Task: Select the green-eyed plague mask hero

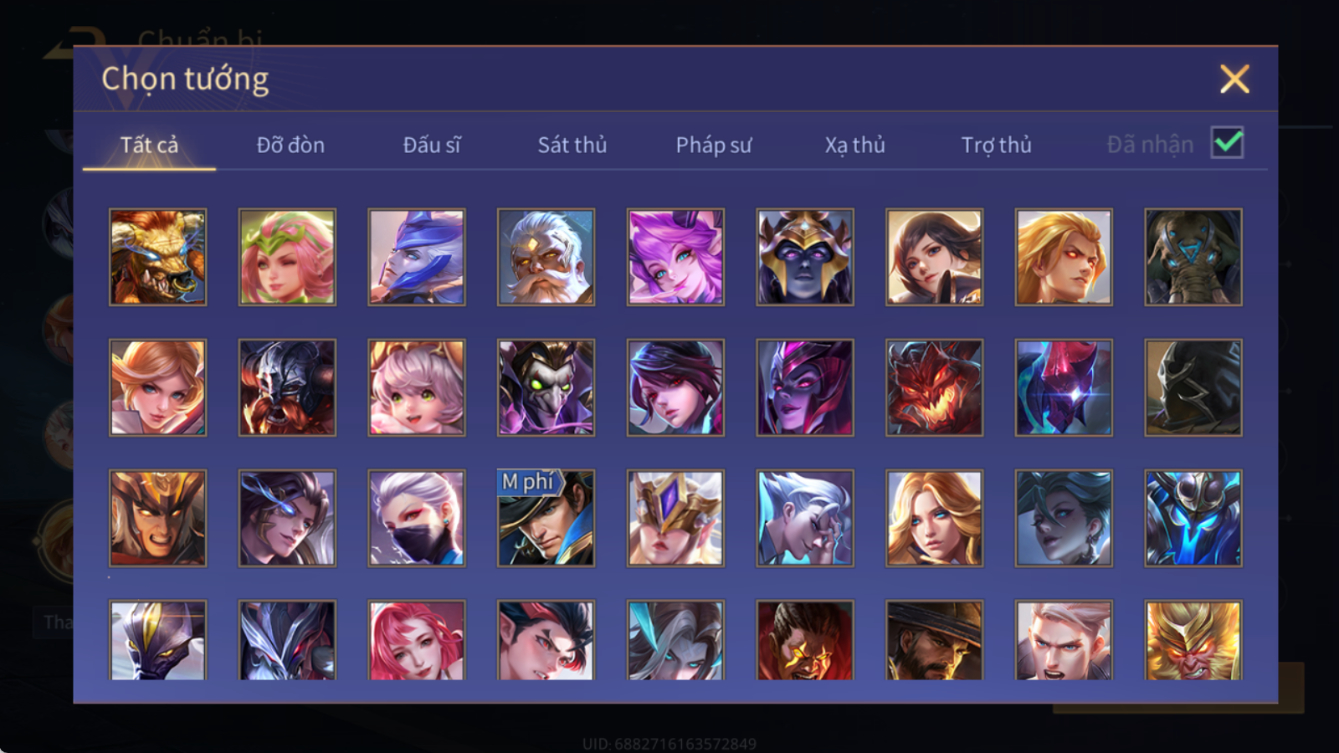Action: pos(546,388)
